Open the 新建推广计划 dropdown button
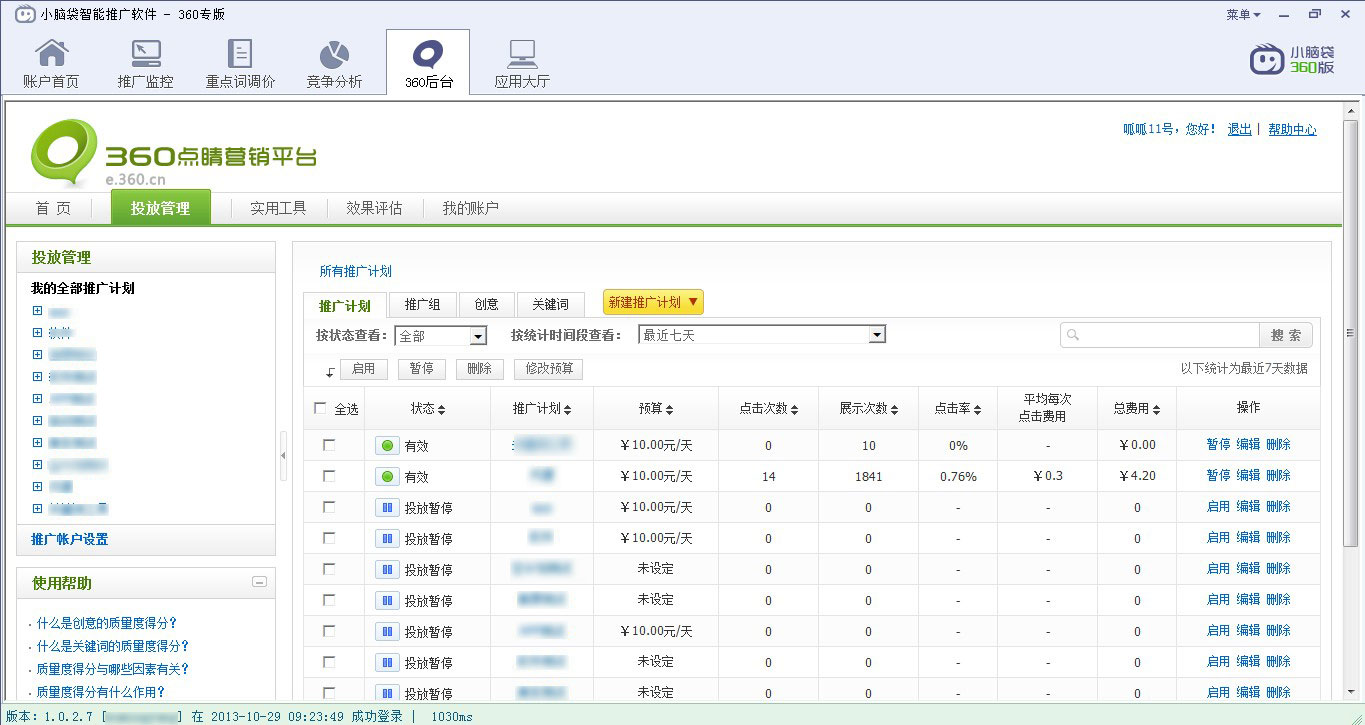This screenshot has width=1365, height=725. click(653, 302)
